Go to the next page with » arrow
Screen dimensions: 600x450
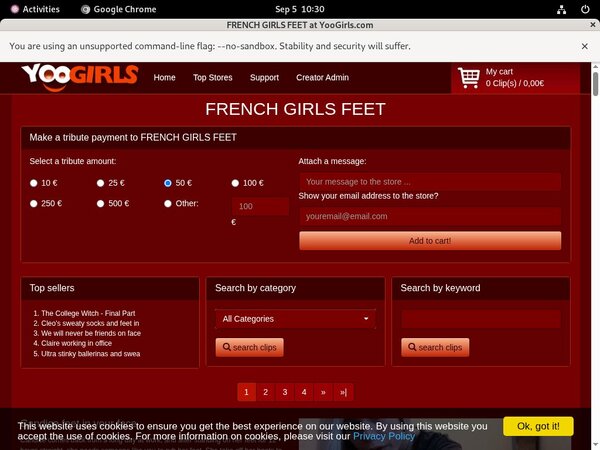click(x=323, y=392)
